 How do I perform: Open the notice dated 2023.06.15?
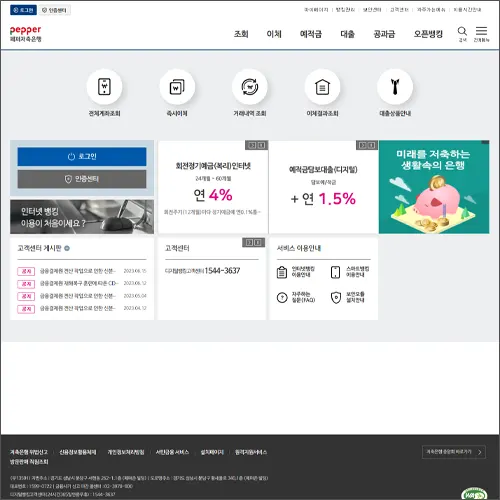coord(82,271)
